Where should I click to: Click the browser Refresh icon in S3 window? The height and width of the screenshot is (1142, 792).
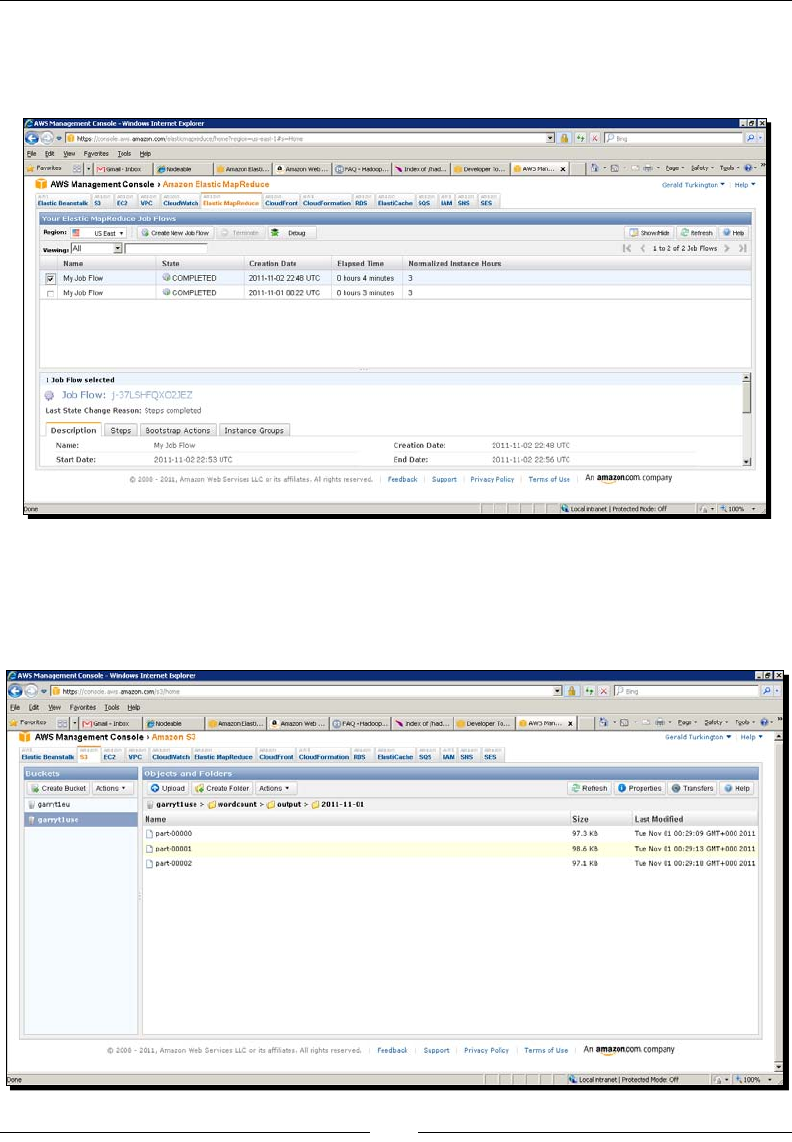pos(589,690)
